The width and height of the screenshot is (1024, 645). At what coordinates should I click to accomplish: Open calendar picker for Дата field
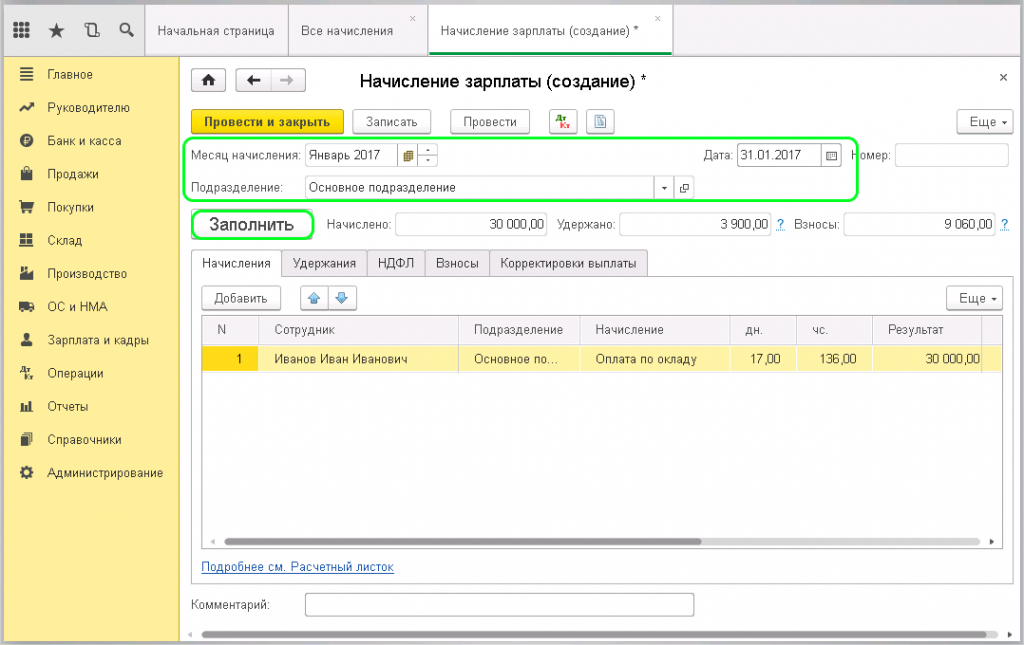(x=831, y=155)
